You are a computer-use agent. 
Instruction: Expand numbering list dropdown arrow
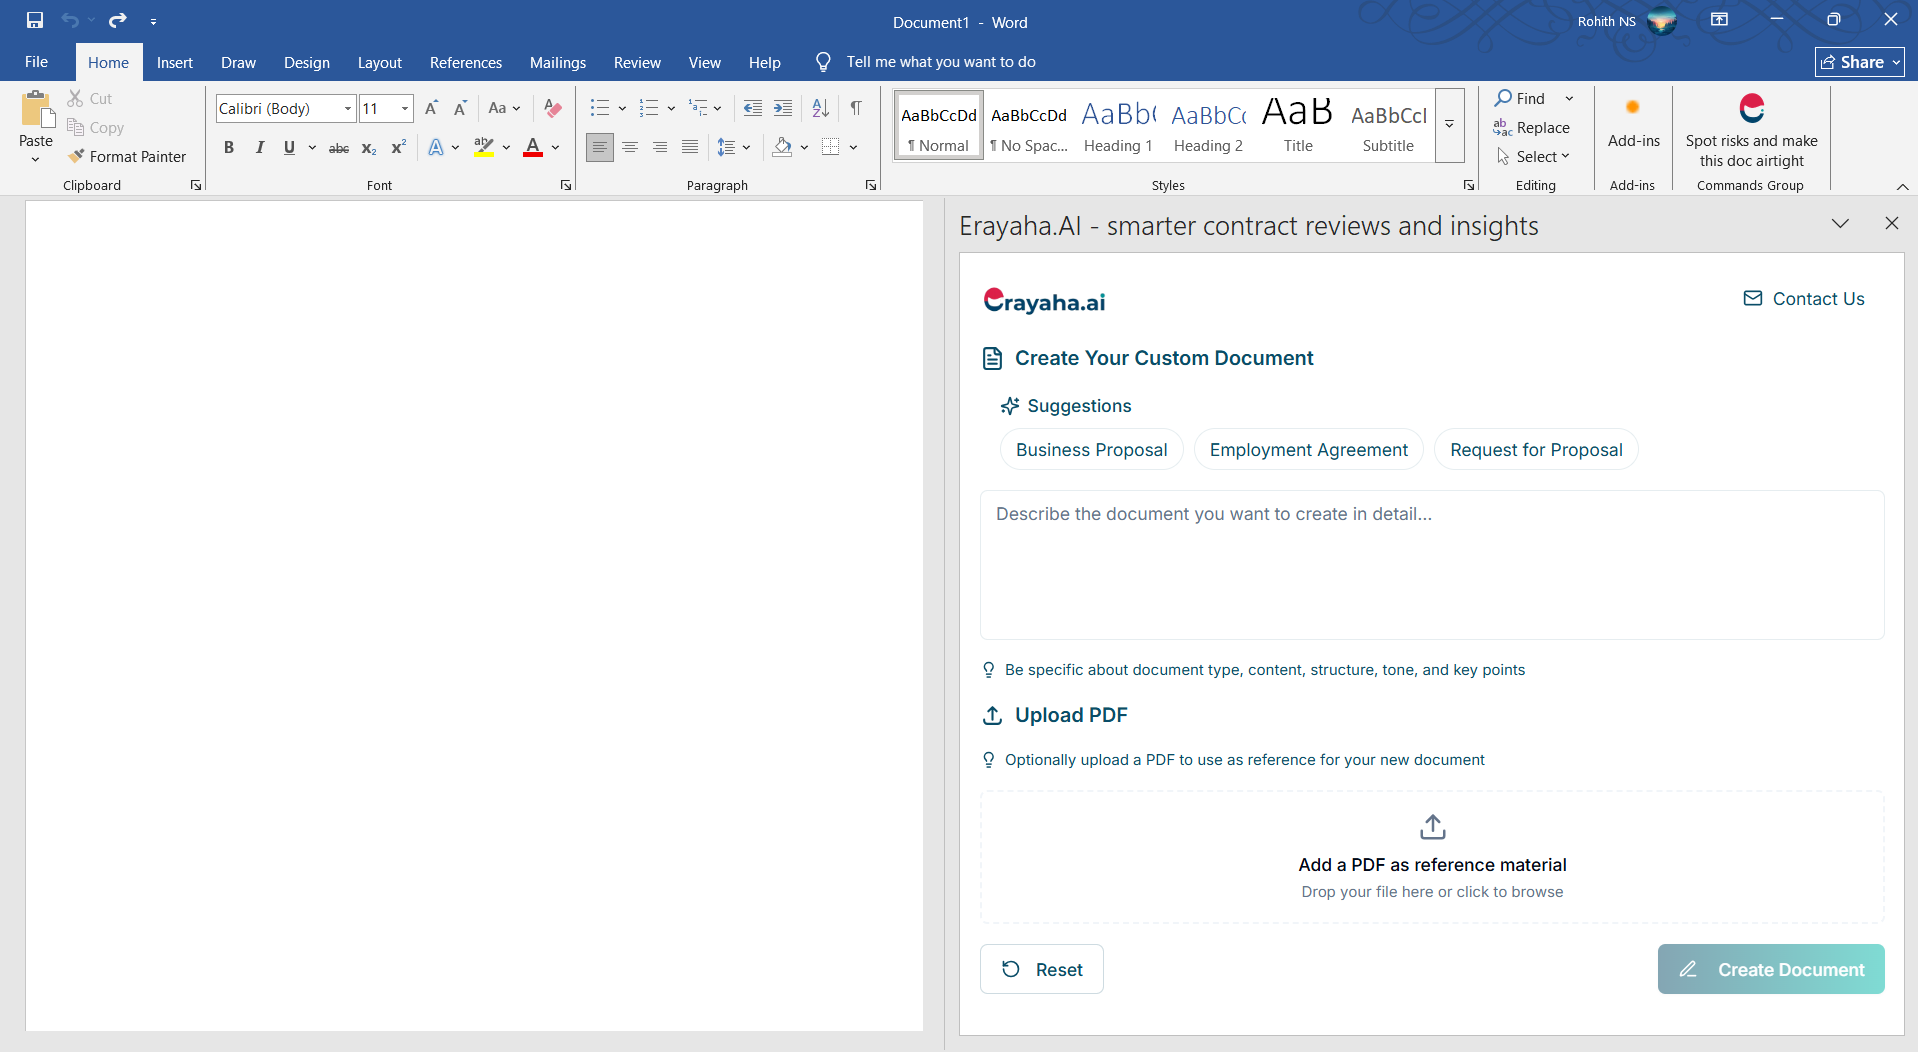coord(671,108)
